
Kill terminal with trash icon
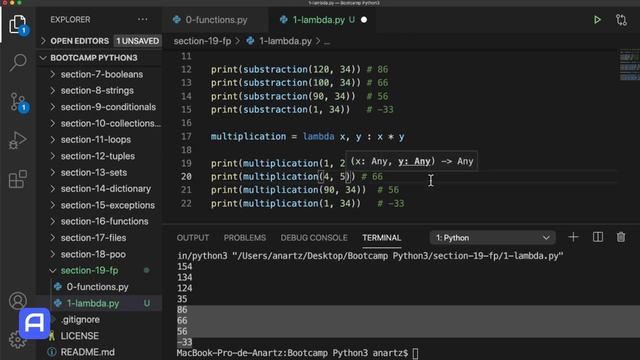pos(621,237)
